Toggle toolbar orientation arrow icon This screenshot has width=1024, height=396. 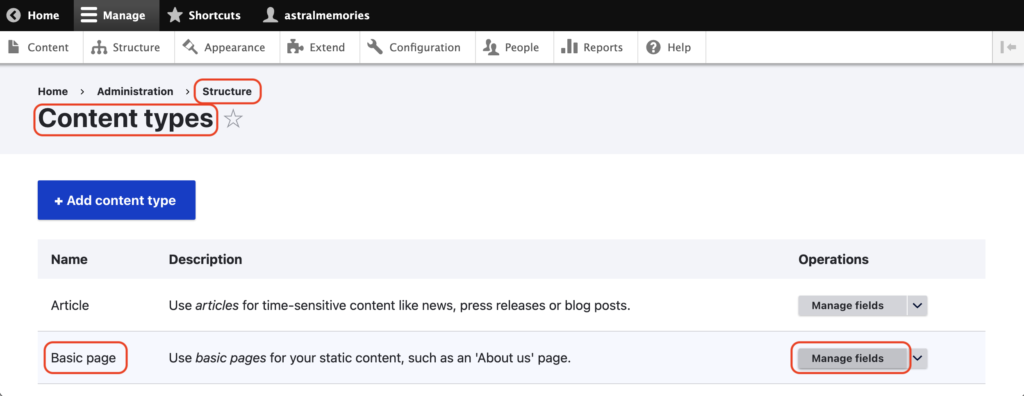click(1008, 47)
